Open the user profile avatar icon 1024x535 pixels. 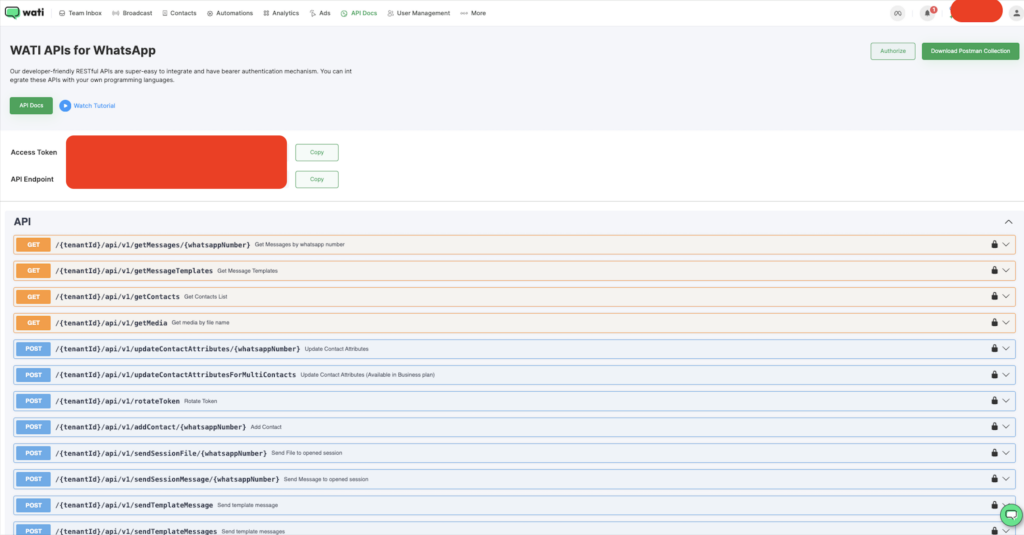(1016, 13)
